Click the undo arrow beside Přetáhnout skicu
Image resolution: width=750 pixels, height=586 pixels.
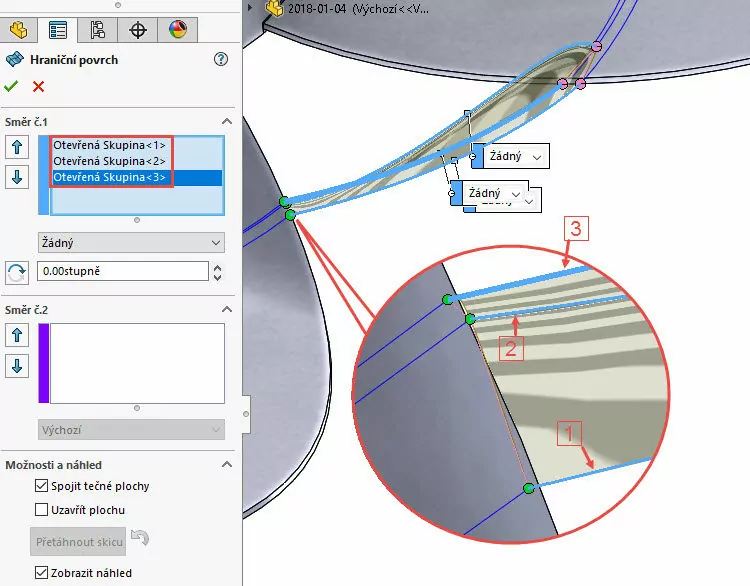pyautogui.click(x=140, y=538)
